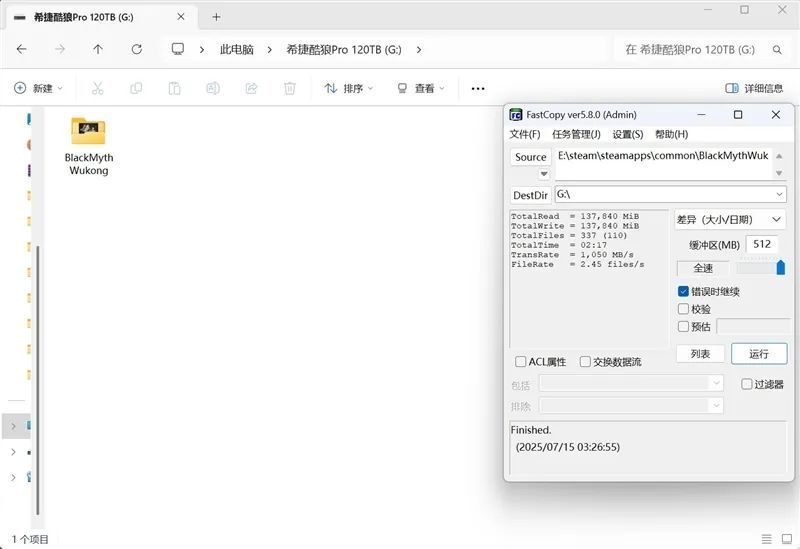Click the TransRate 1,050 MB/s line
The image size is (800, 549).
(x=572, y=255)
